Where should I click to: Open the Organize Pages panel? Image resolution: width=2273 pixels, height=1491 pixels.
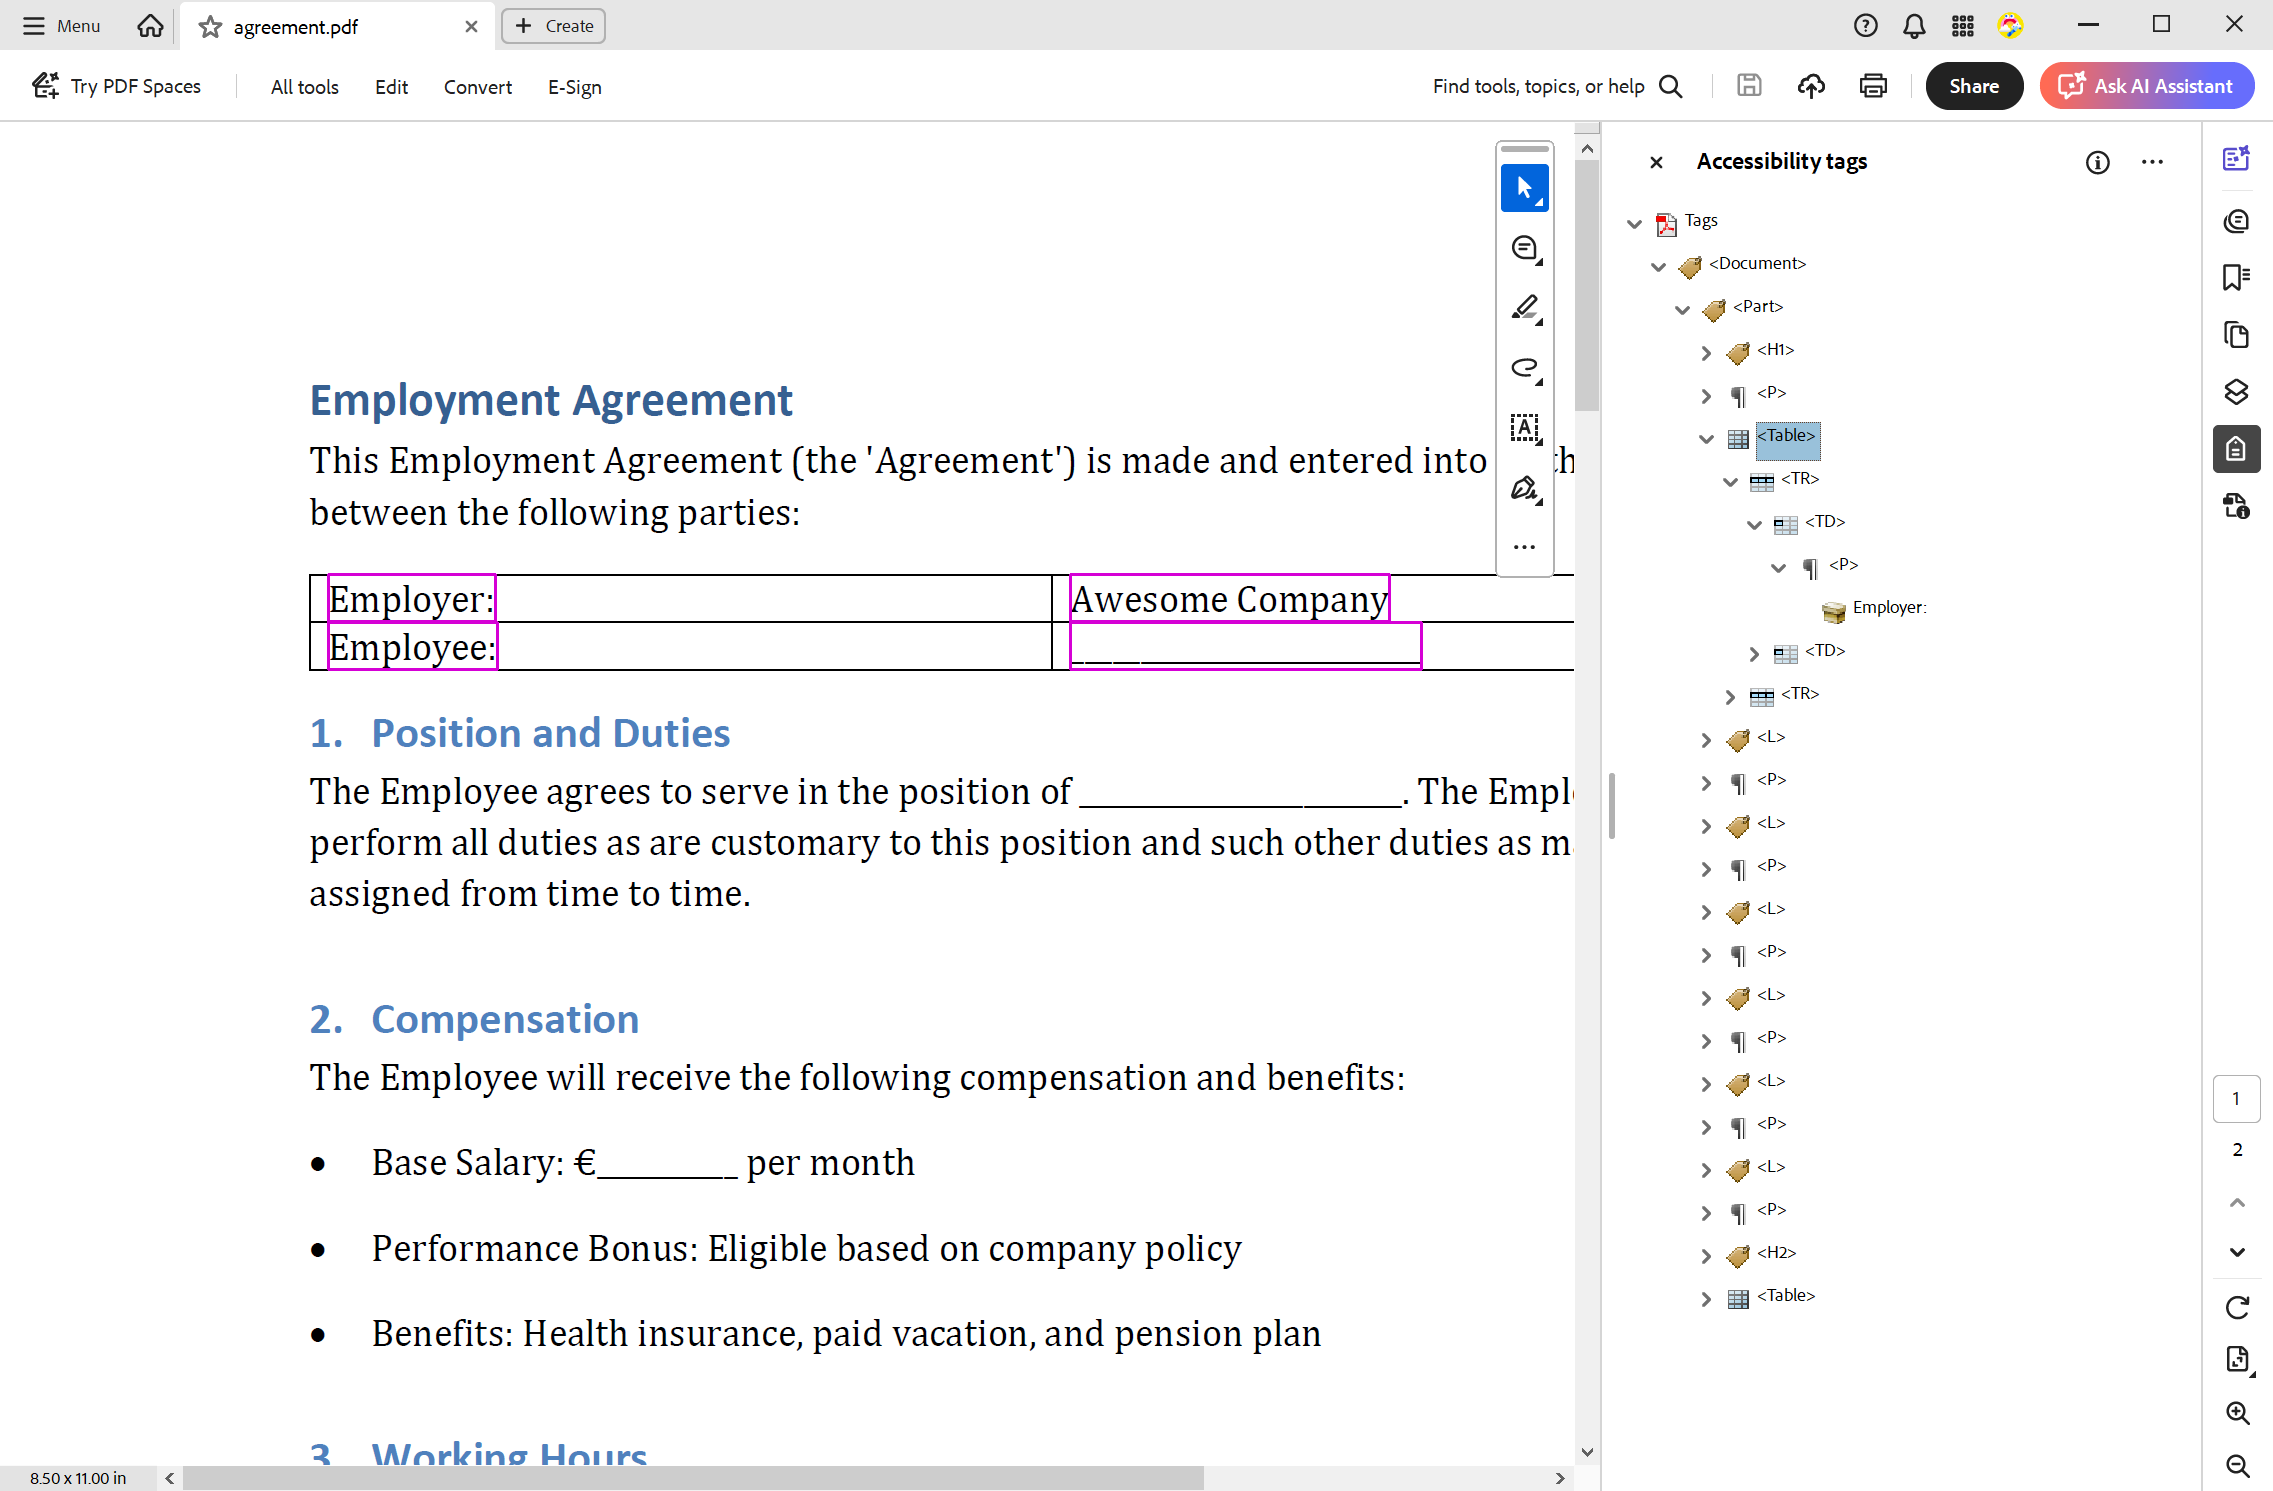[x=2237, y=335]
